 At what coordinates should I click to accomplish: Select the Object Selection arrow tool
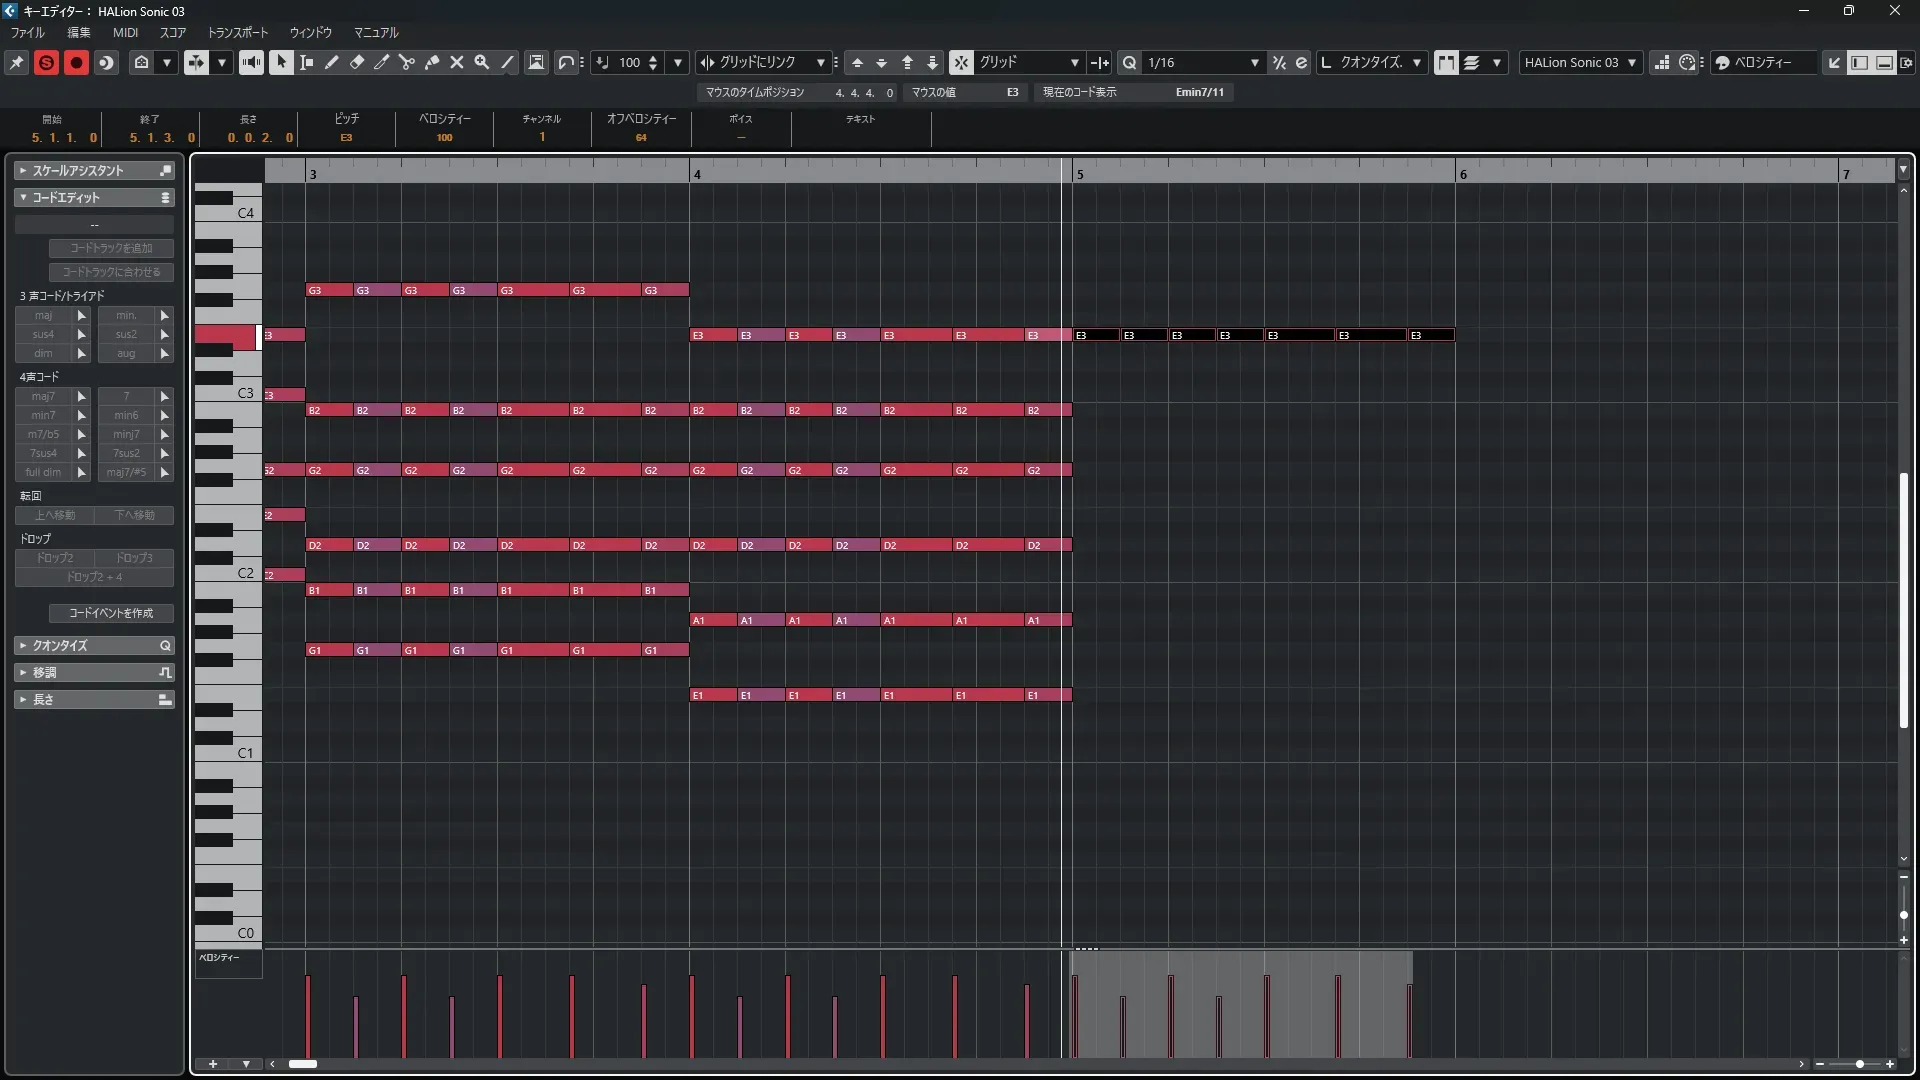[281, 62]
